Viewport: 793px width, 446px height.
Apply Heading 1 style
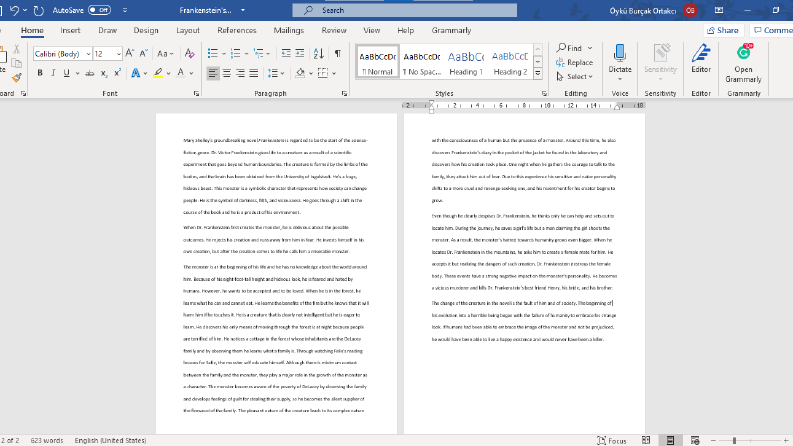[x=465, y=62]
